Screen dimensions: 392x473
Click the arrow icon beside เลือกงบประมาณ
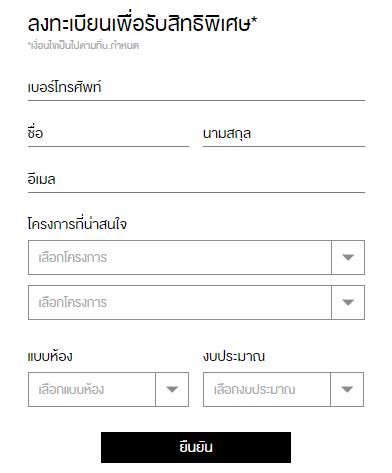pyautogui.click(x=347, y=389)
